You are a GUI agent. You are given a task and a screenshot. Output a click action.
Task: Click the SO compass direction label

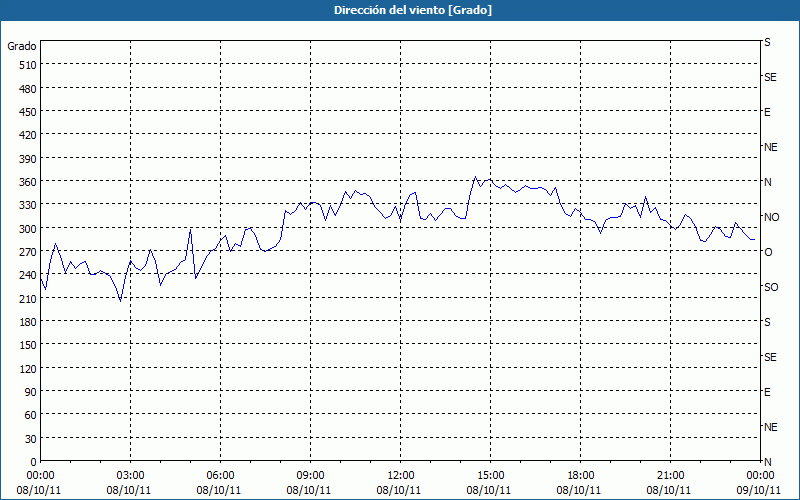[771, 287]
